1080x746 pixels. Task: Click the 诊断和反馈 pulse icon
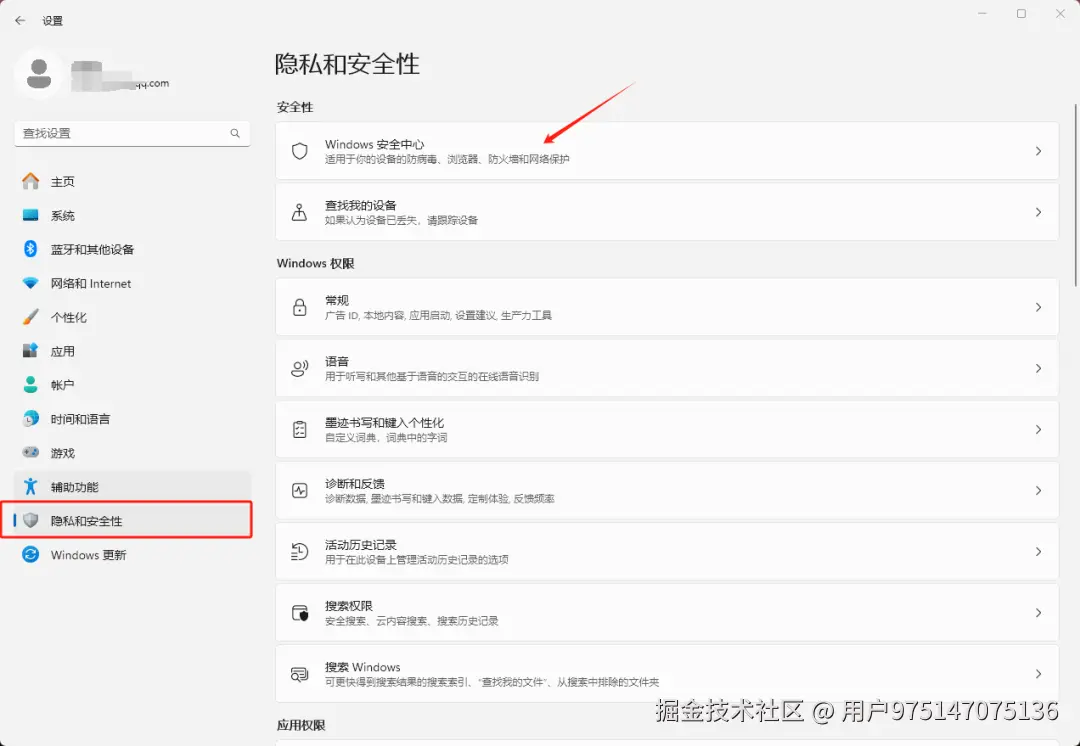coord(300,490)
